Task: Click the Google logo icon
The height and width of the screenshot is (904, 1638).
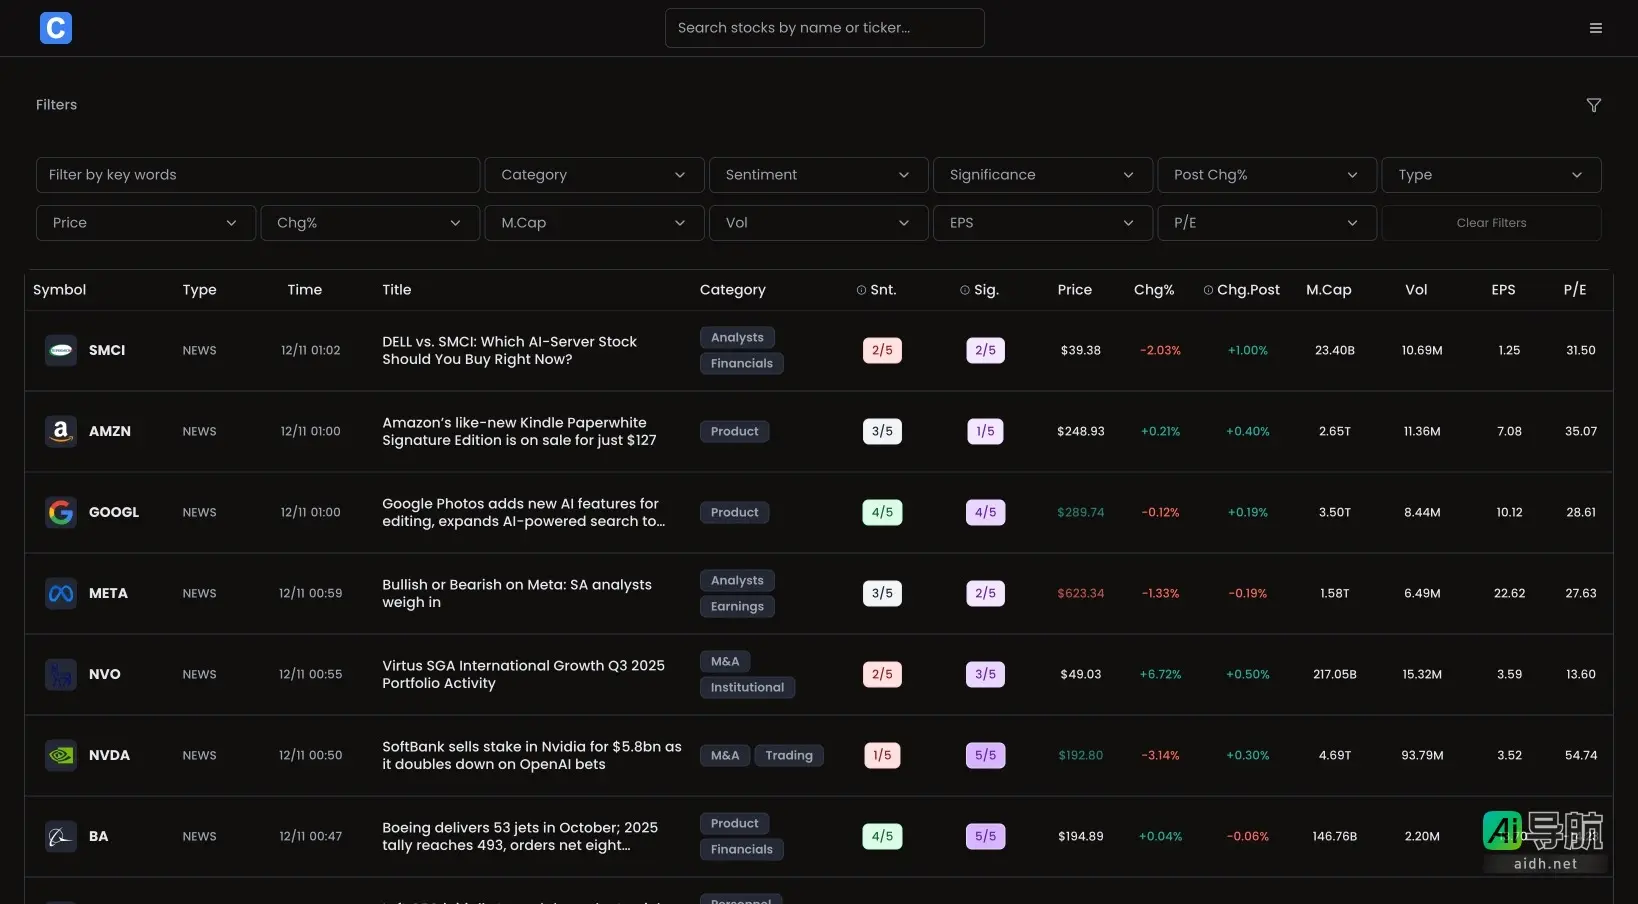Action: pyautogui.click(x=61, y=513)
